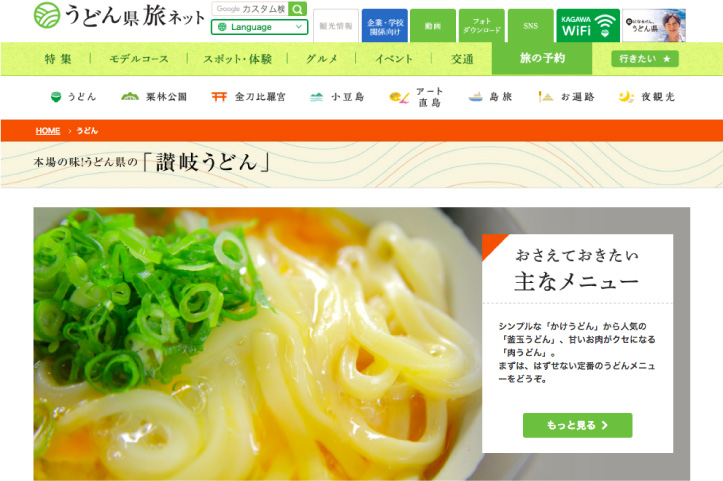Viewport: 723px width, 481px height.
Task: Click the Udon-ken Tabi Net logo
Action: coord(119,16)
